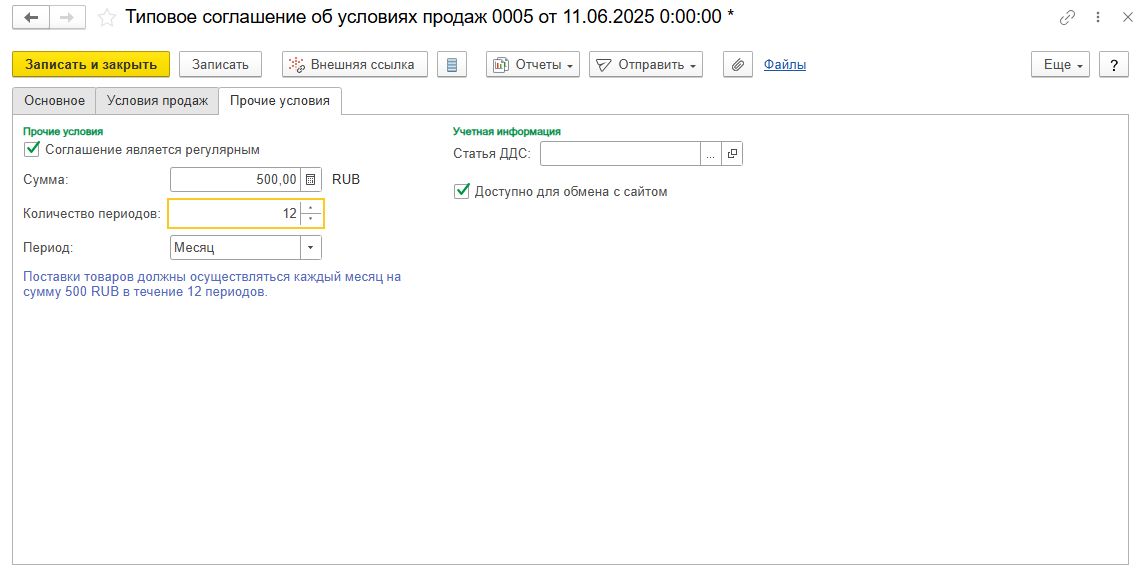Click the paperclip attachments icon
Screen dimensions: 1139x574
pos(737,65)
